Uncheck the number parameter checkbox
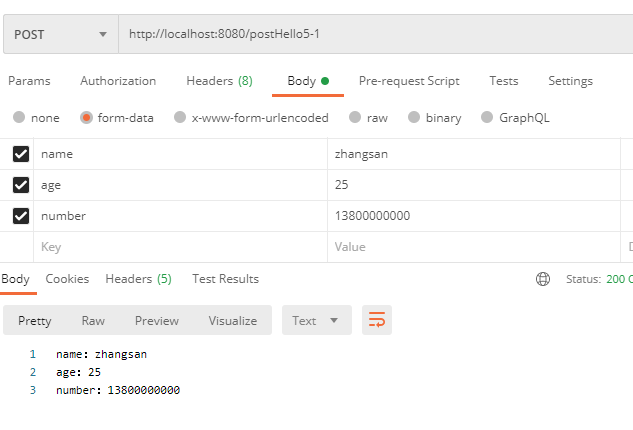Screen dimensions: 633x430 [20, 216]
